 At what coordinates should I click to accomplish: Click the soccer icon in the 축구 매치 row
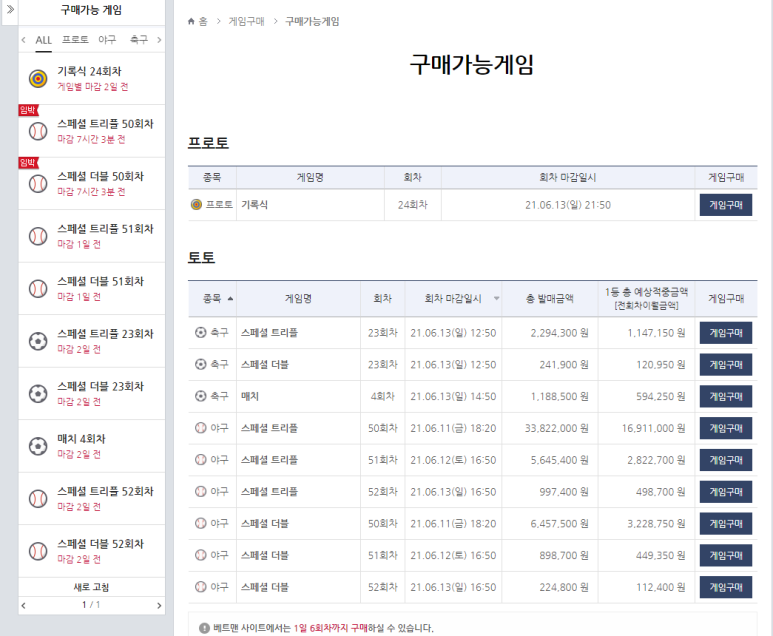[x=200, y=396]
